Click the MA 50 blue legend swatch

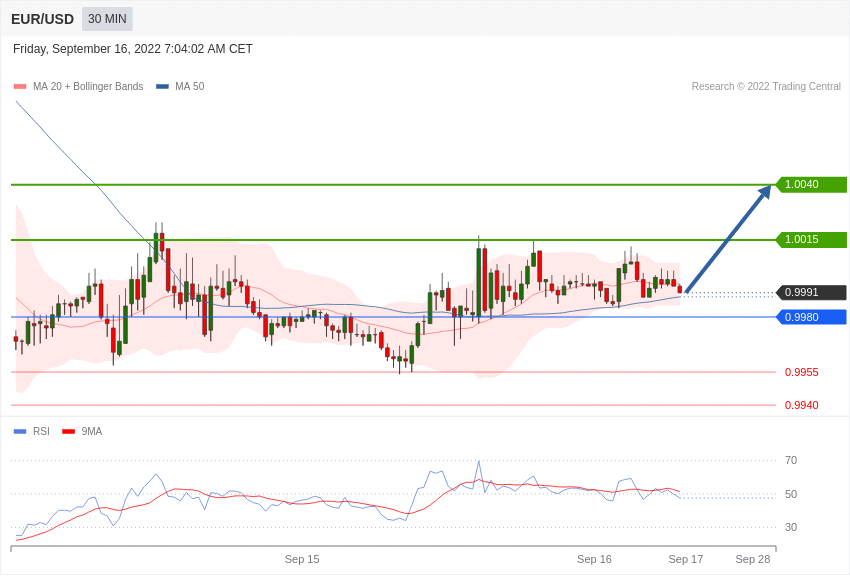pos(163,87)
